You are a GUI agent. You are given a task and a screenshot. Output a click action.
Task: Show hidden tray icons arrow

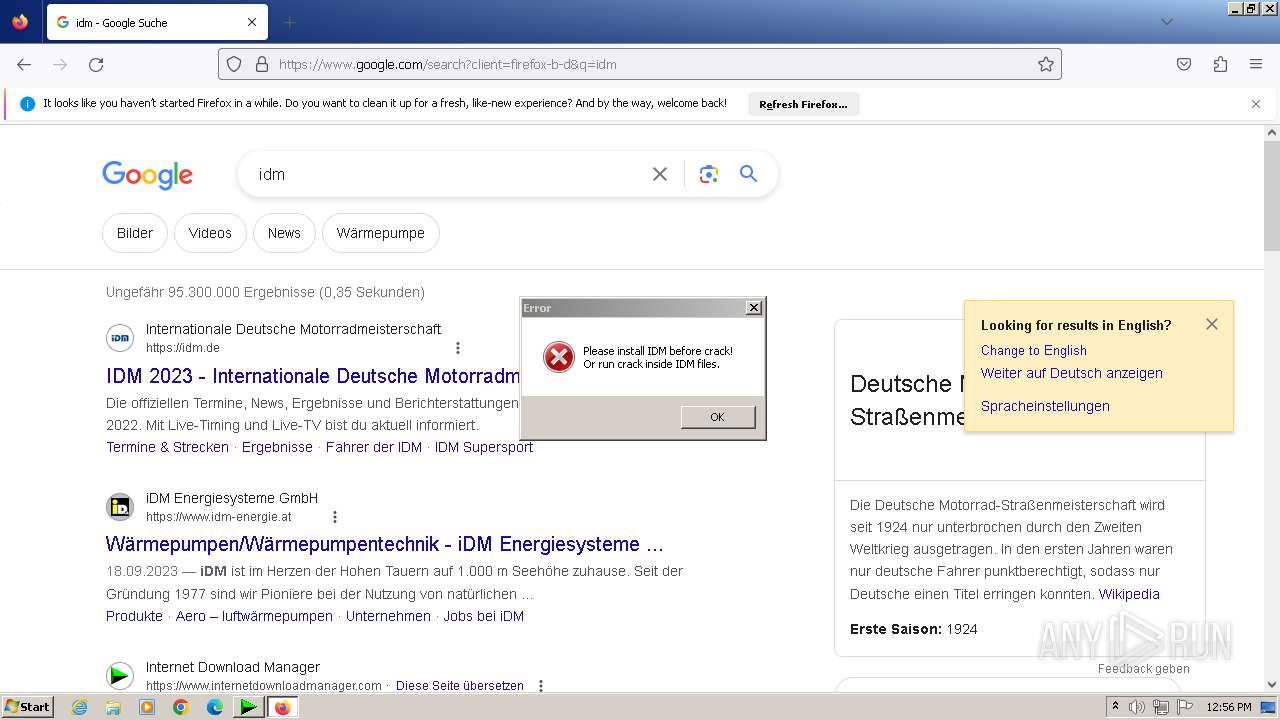tap(1115, 707)
